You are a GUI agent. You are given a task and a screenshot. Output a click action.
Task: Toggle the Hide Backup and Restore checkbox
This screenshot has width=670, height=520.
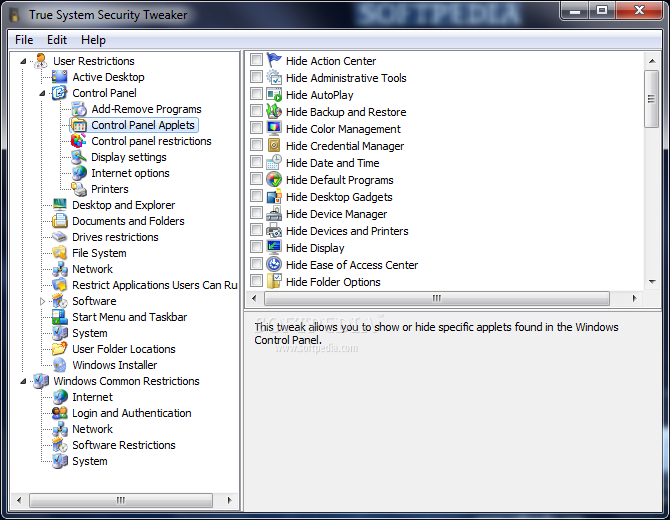(x=256, y=111)
